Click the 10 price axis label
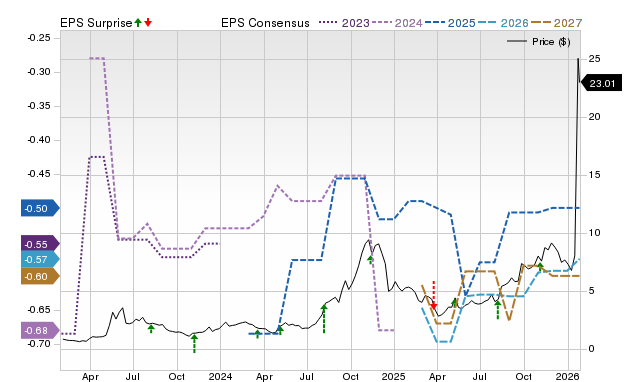The image size is (640, 382). tap(595, 233)
